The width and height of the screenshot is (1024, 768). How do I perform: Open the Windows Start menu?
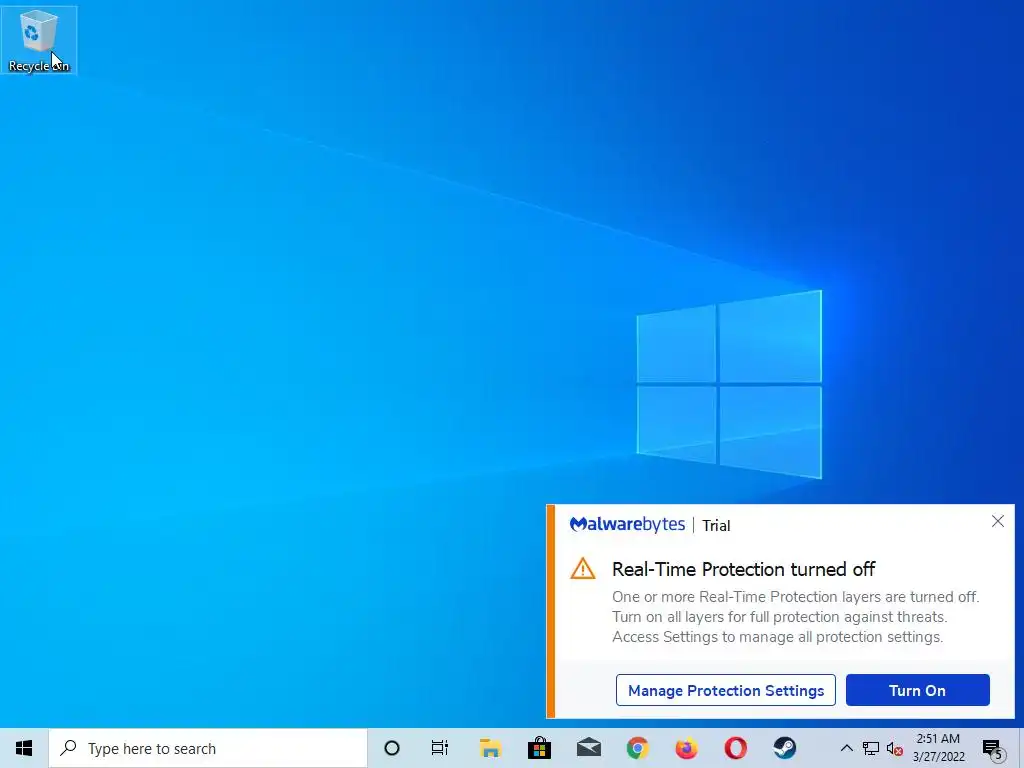[x=24, y=748]
